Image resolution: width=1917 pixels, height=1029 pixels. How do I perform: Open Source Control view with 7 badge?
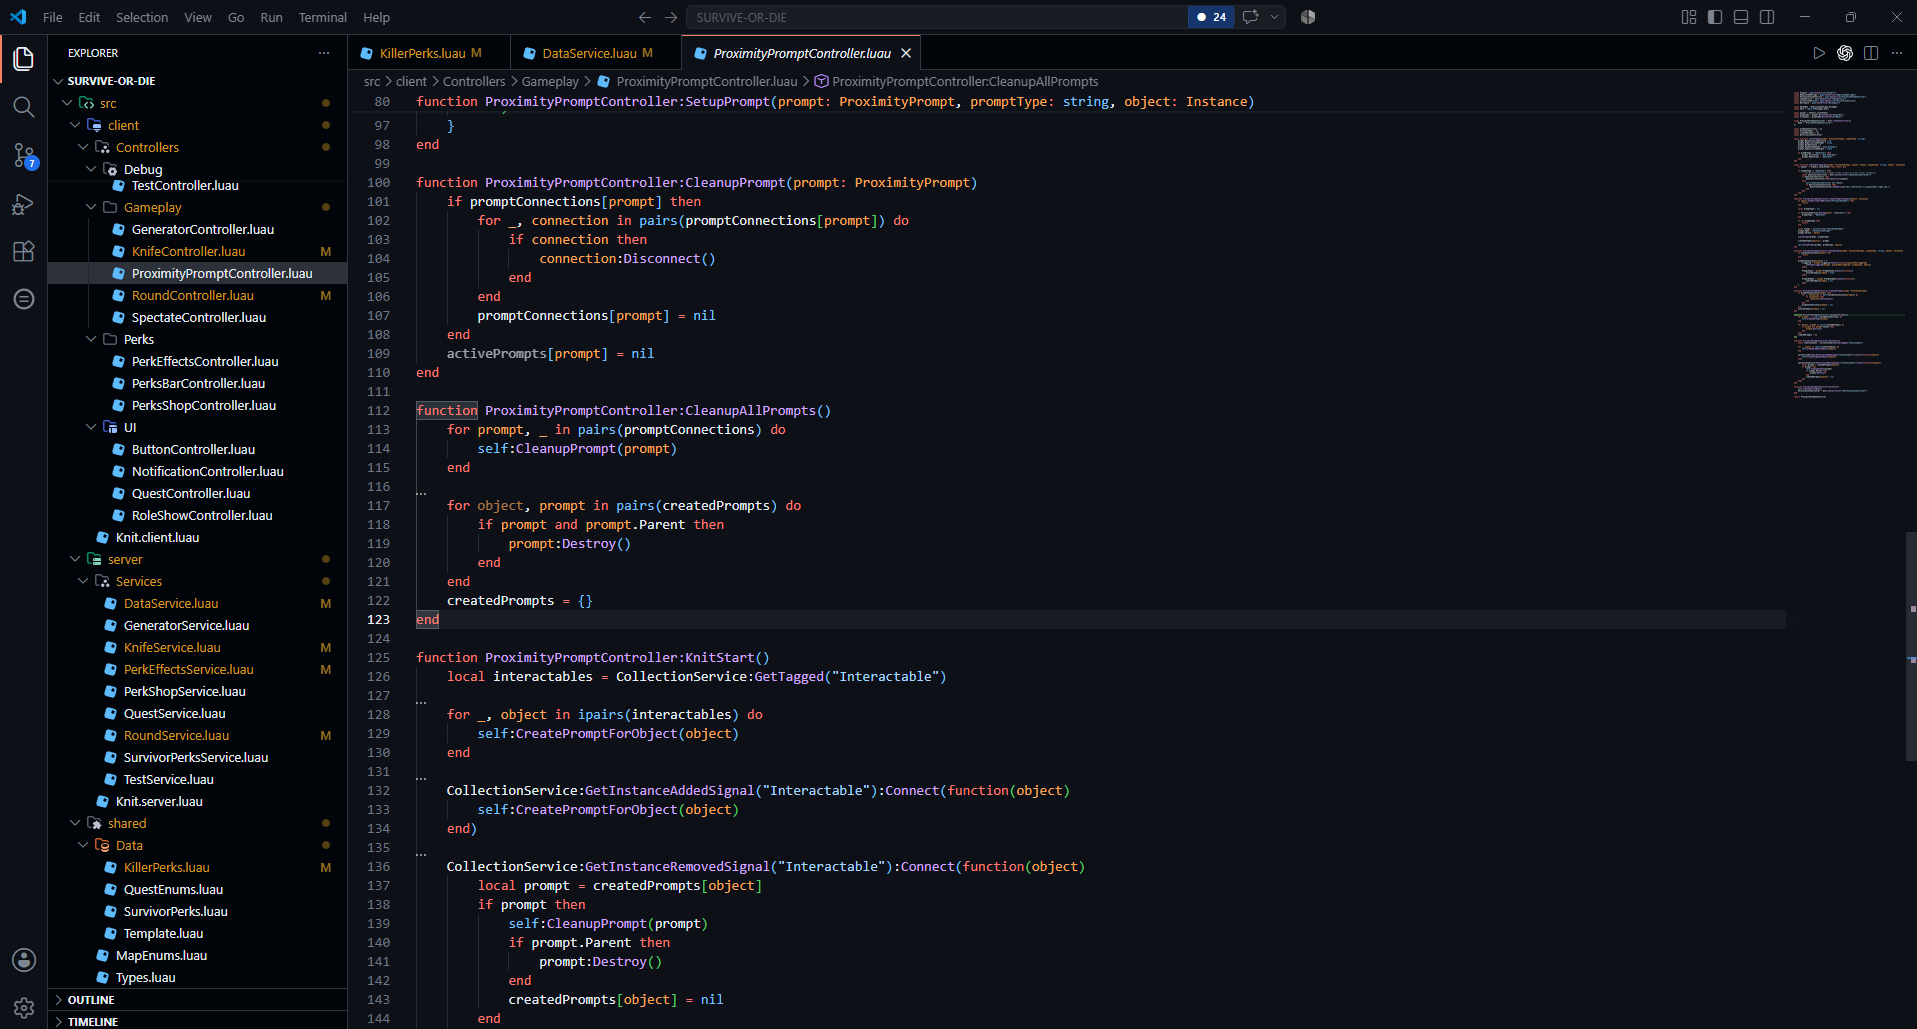(24, 155)
